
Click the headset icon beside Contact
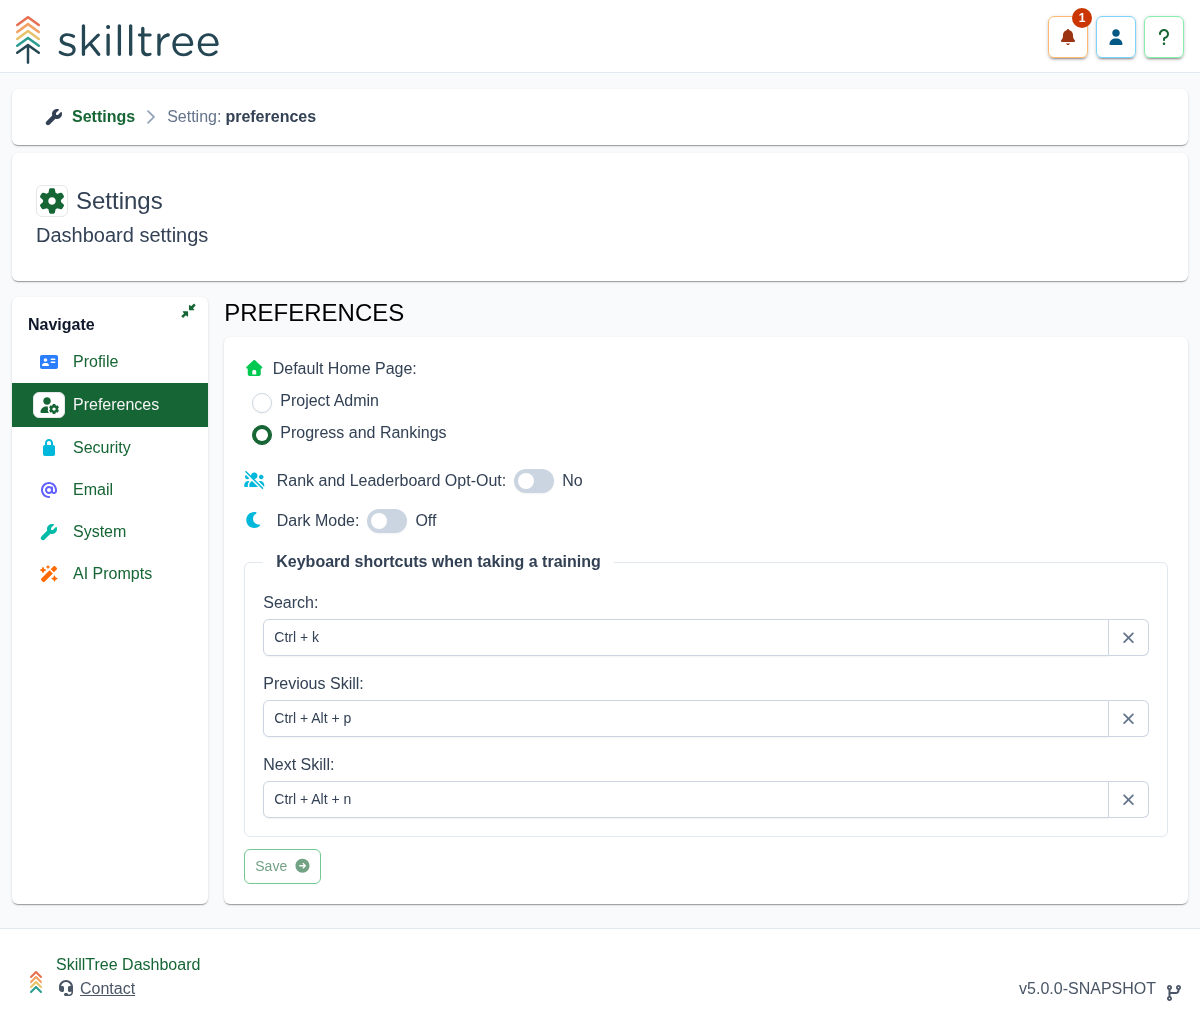(66, 988)
